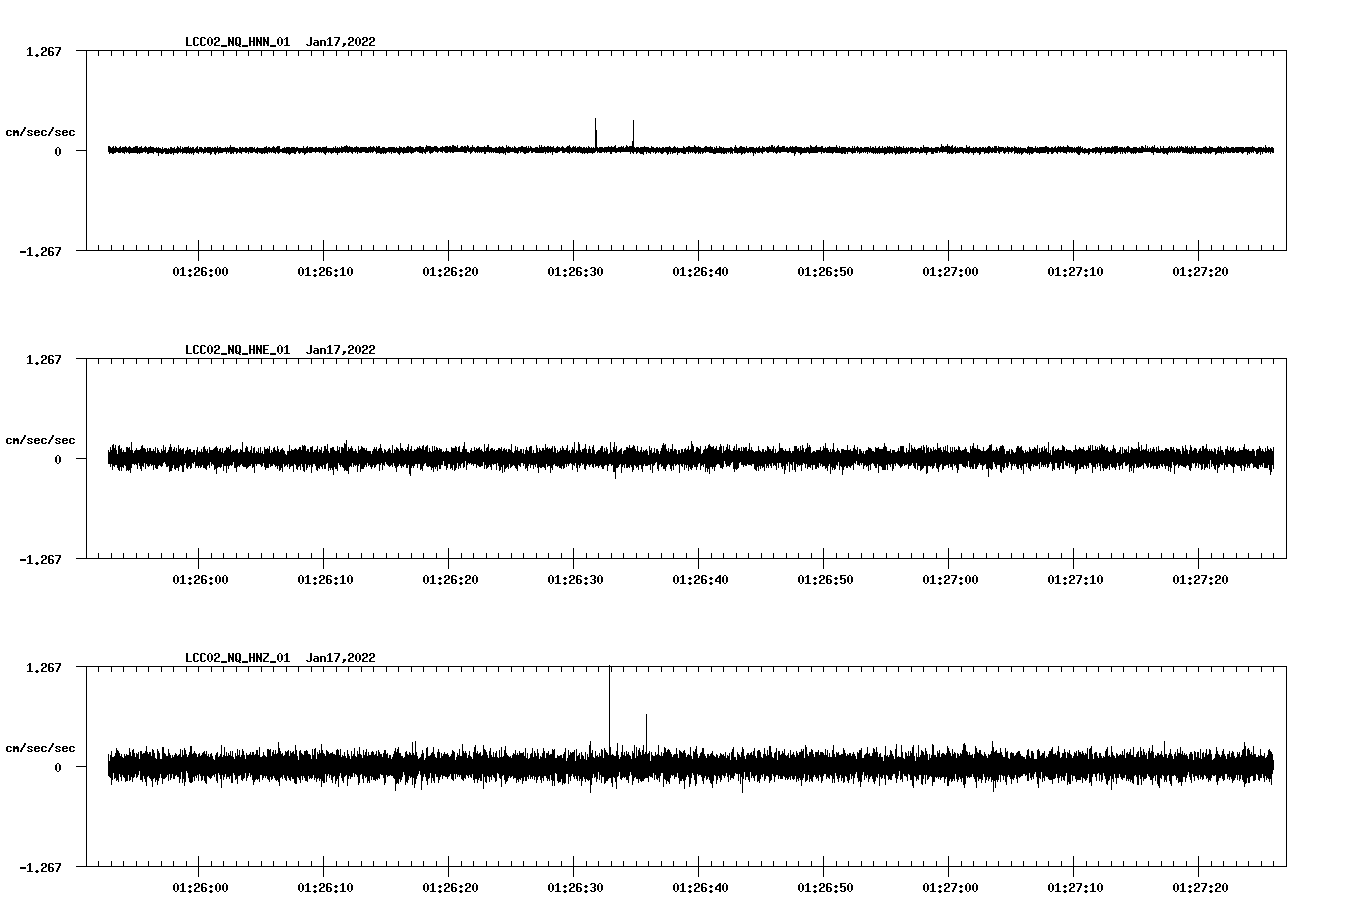1358x924 pixels.
Task: Click the shorter second spike in HNZ trace
Action: [x=646, y=731]
